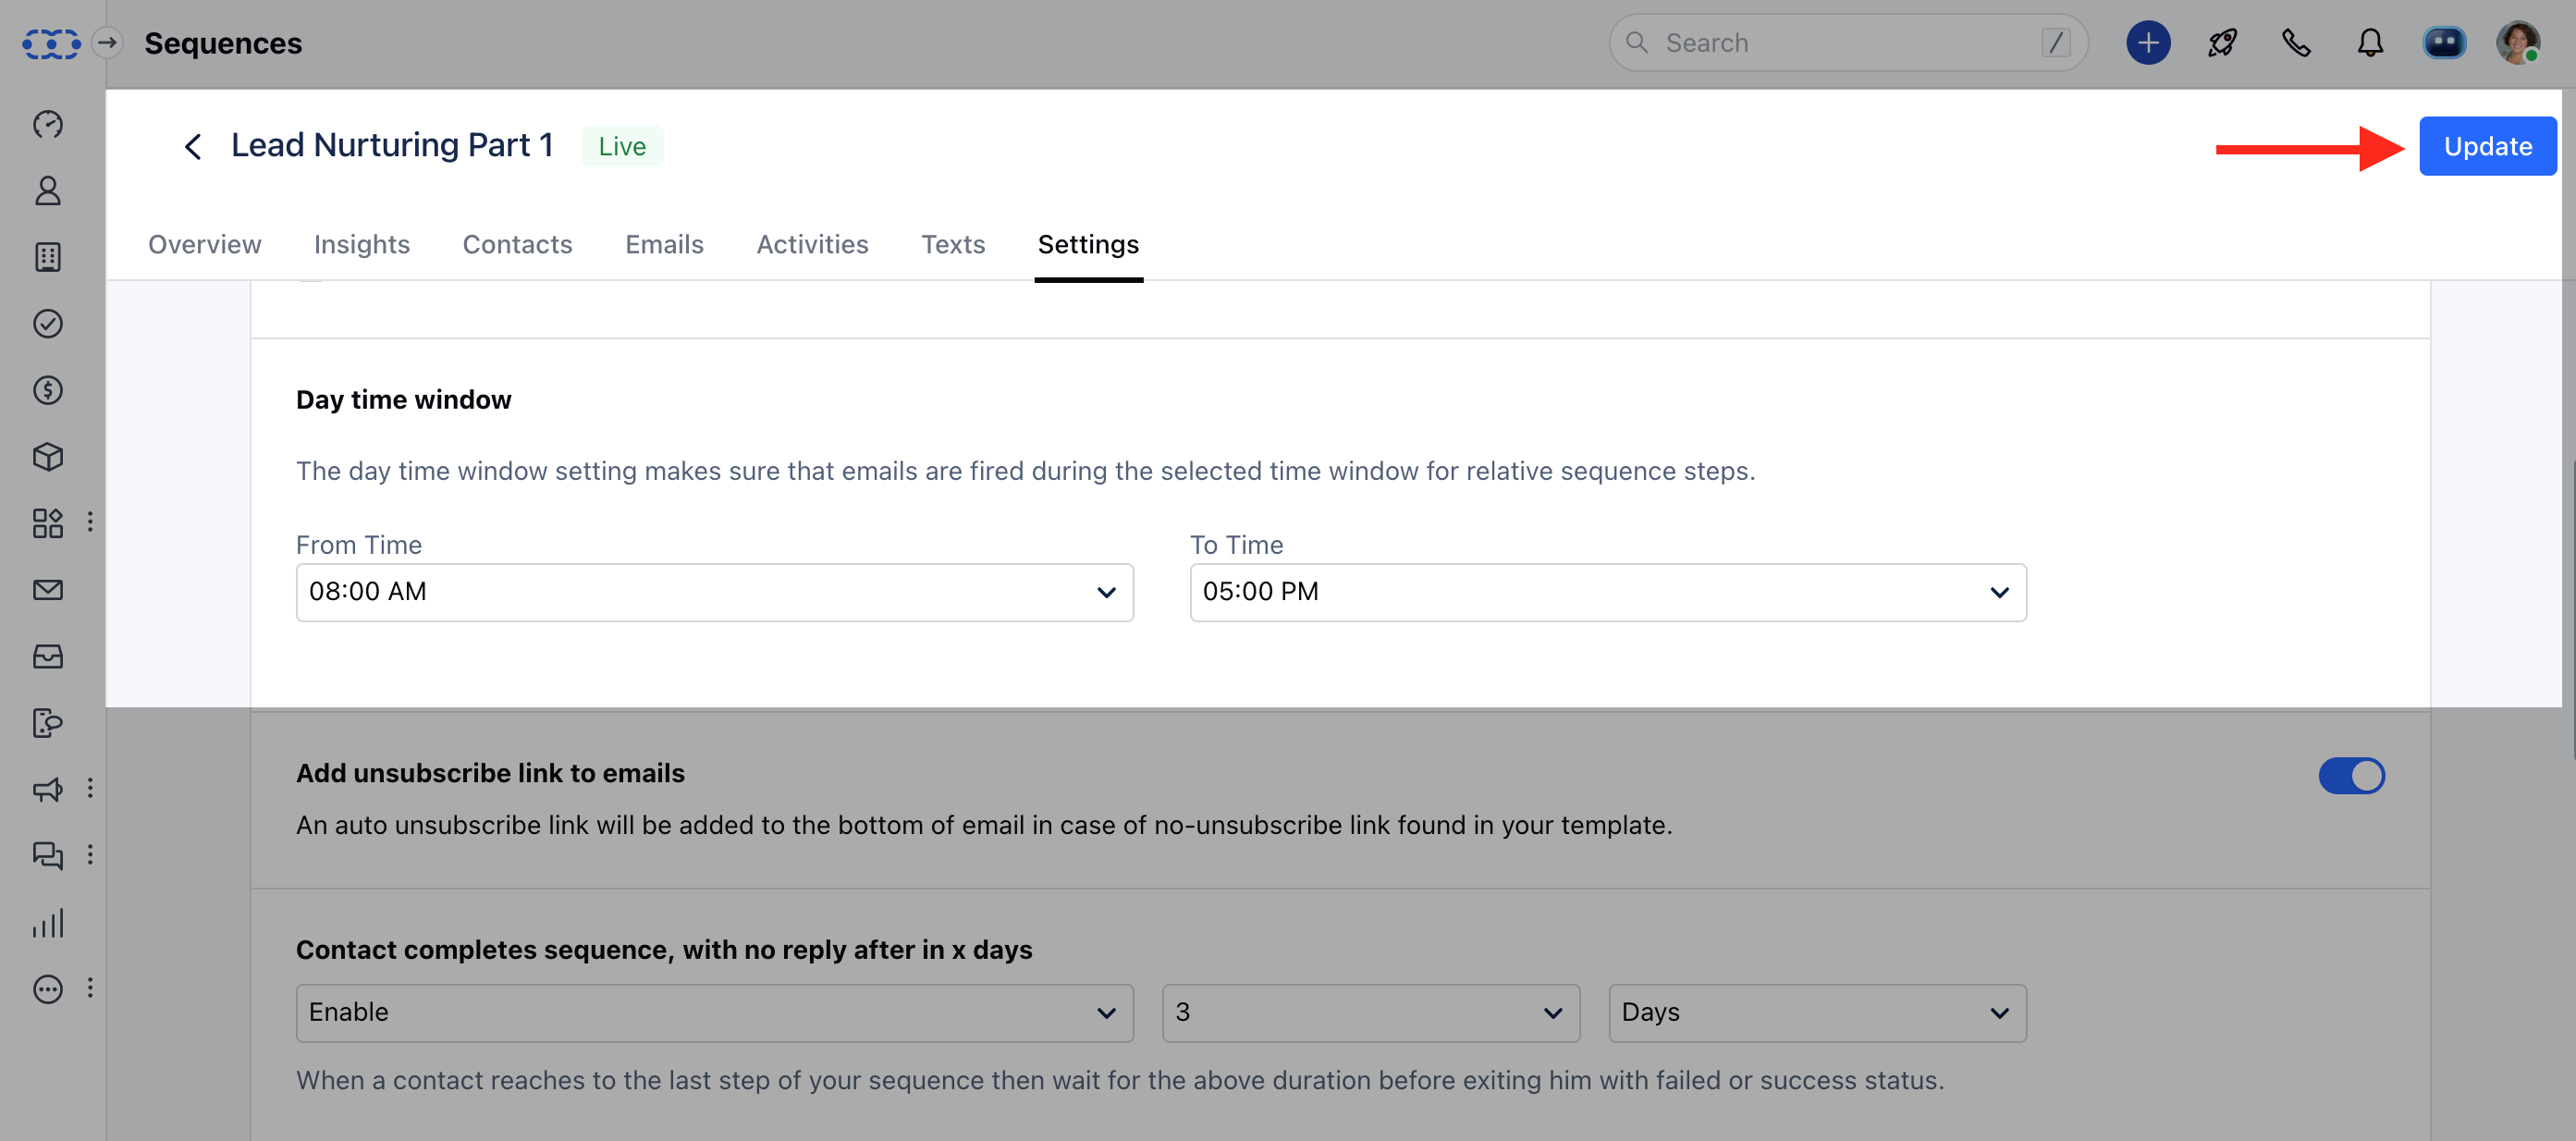2576x1141 pixels.
Task: Toggle the unsubscribe link switch
Action: (2351, 776)
